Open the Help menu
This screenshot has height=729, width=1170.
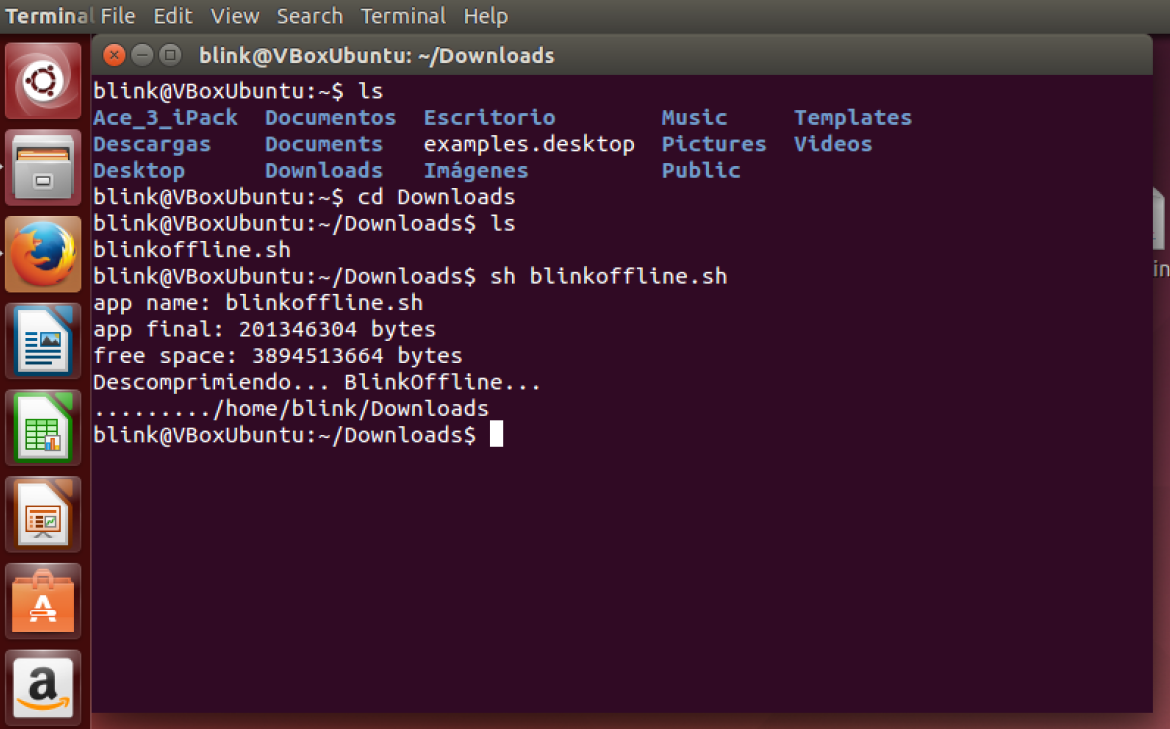(x=485, y=16)
